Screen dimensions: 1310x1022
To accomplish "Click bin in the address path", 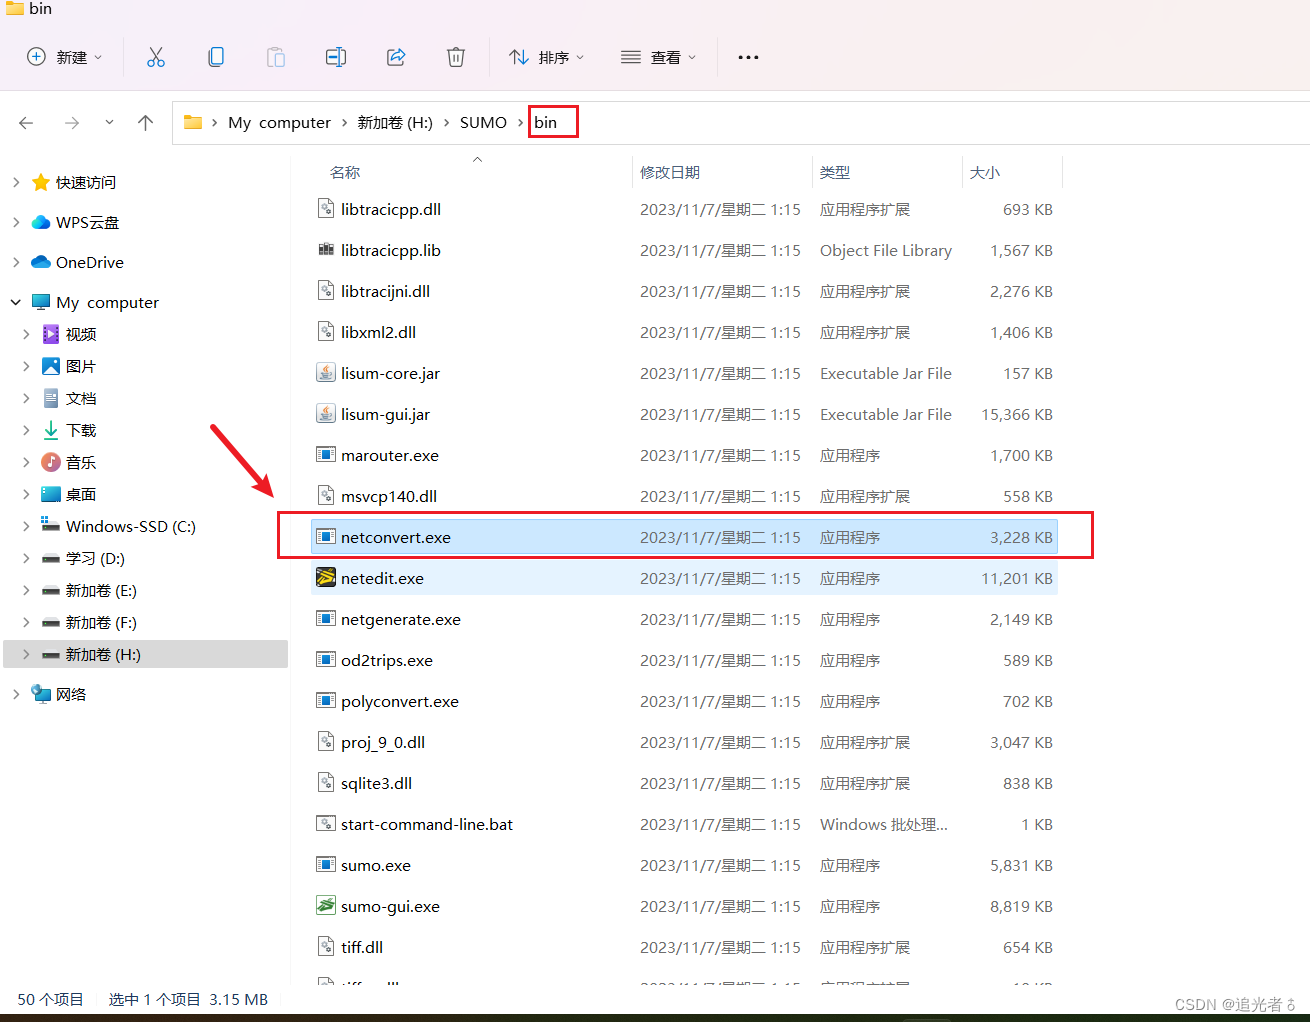I will [x=546, y=122].
